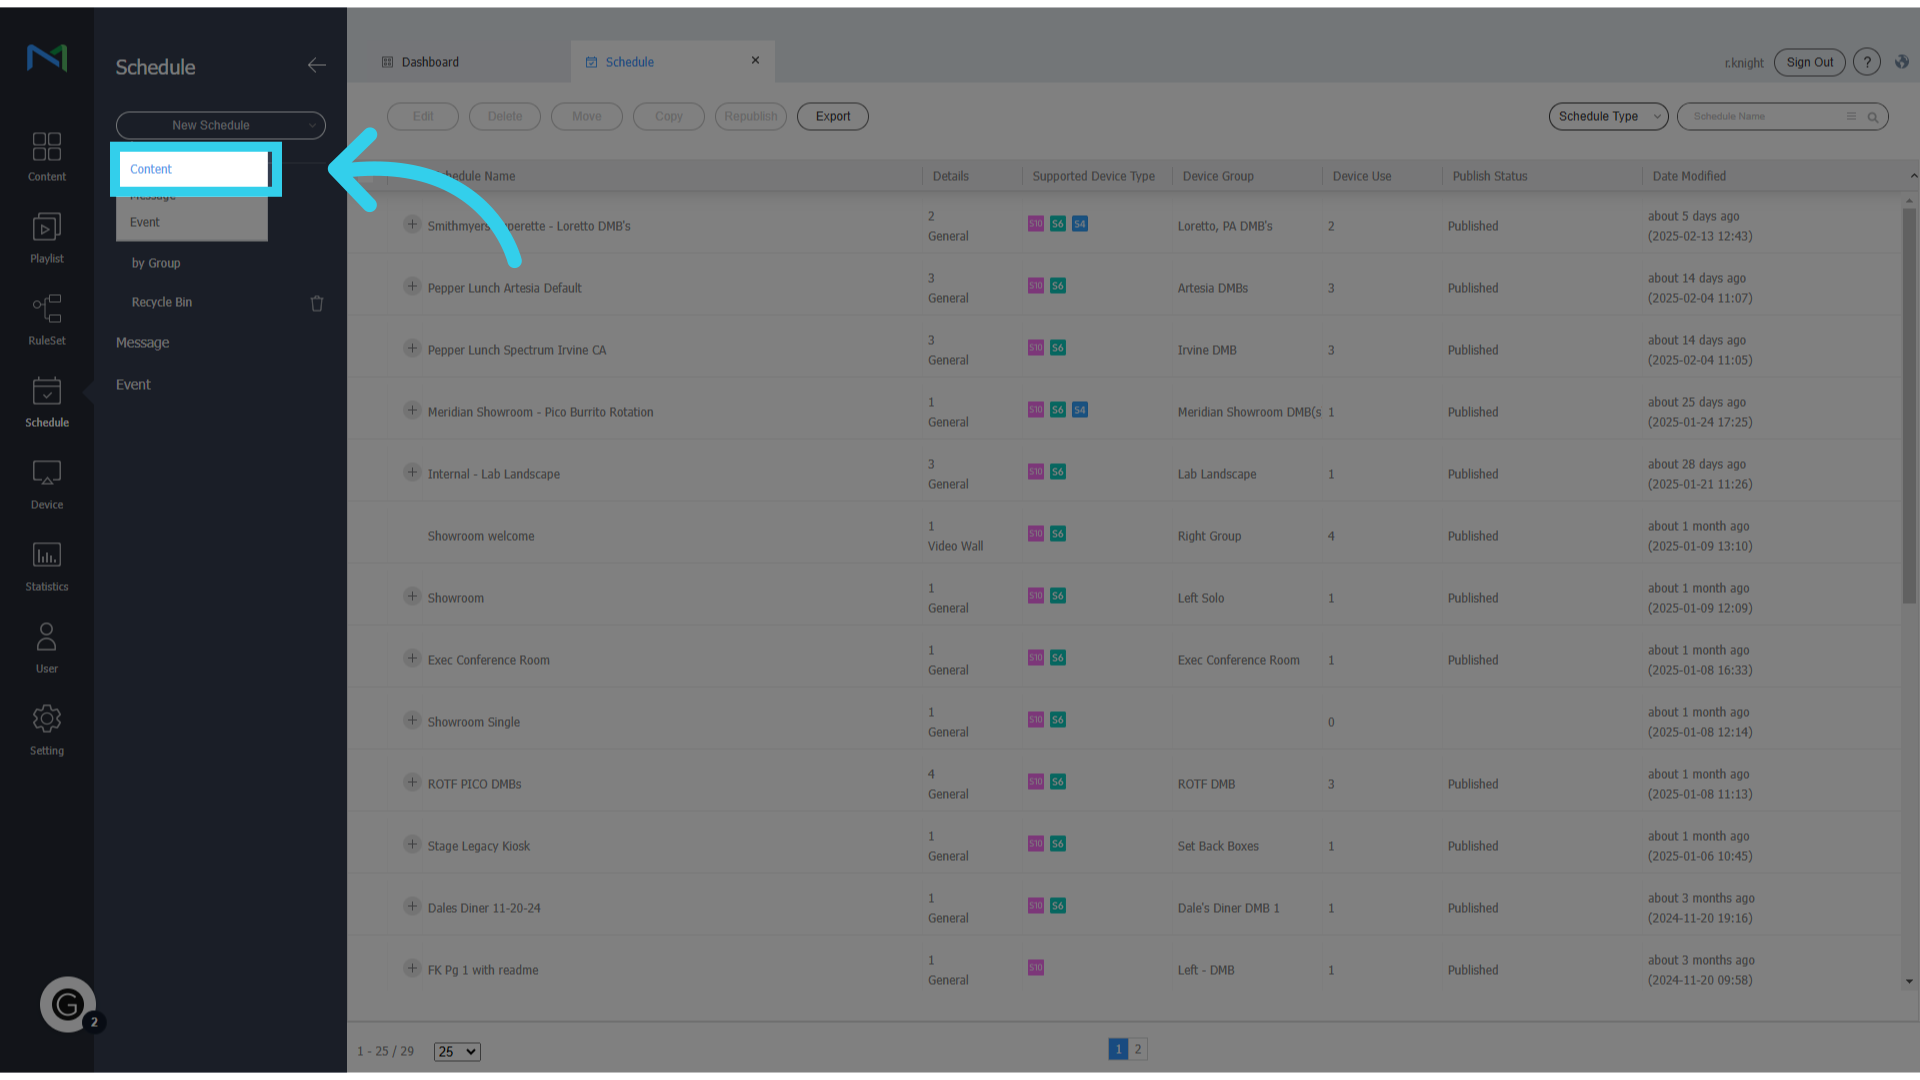
Task: Go to page 2 of schedules
Action: (1138, 1049)
